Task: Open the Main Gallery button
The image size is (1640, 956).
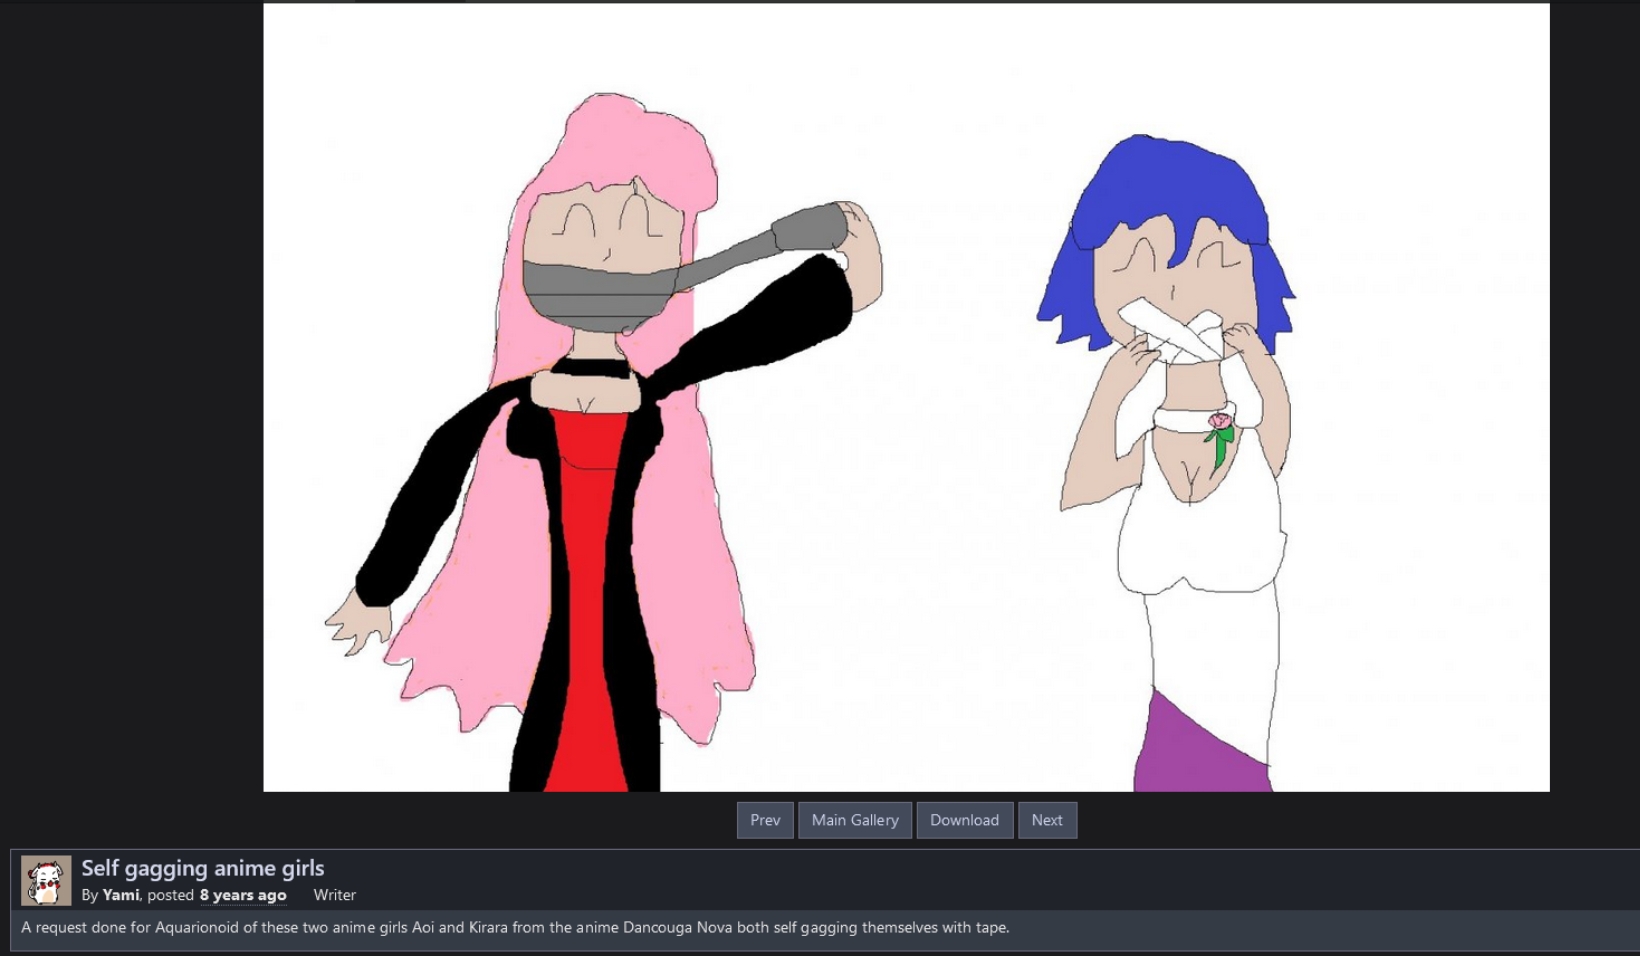Action: (855, 820)
